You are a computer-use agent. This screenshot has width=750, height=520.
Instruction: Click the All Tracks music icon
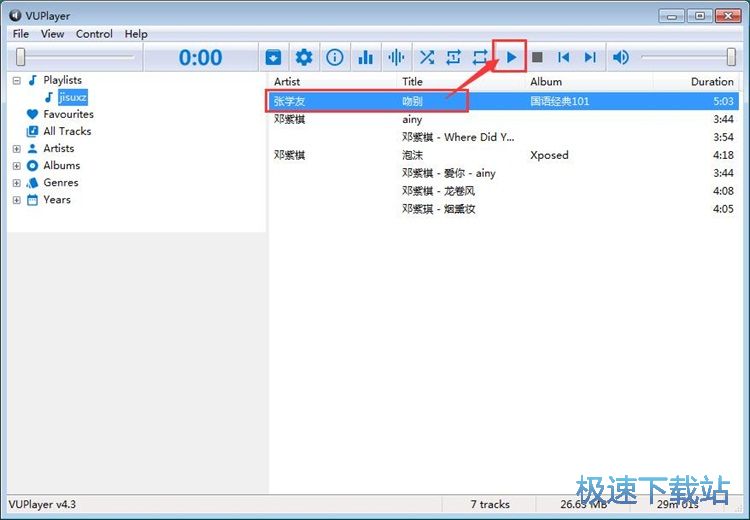coord(32,131)
